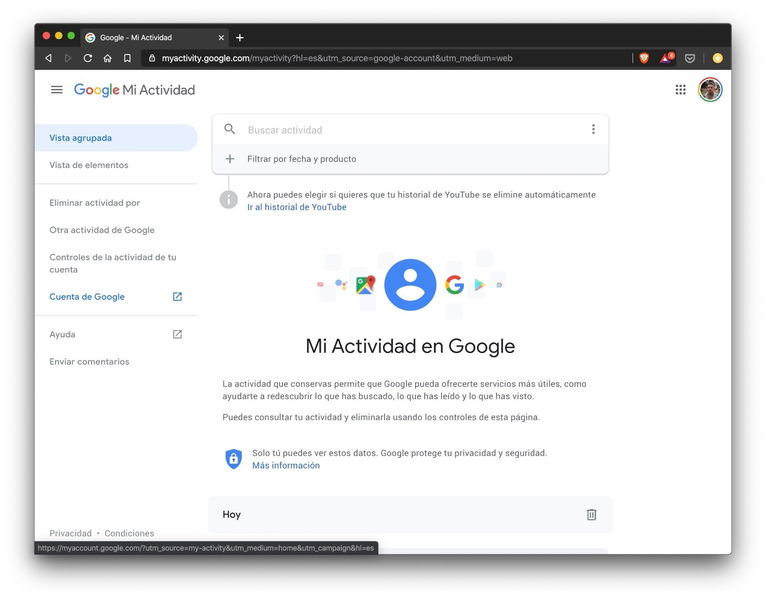Delete today's activity with the trash icon

coord(591,514)
